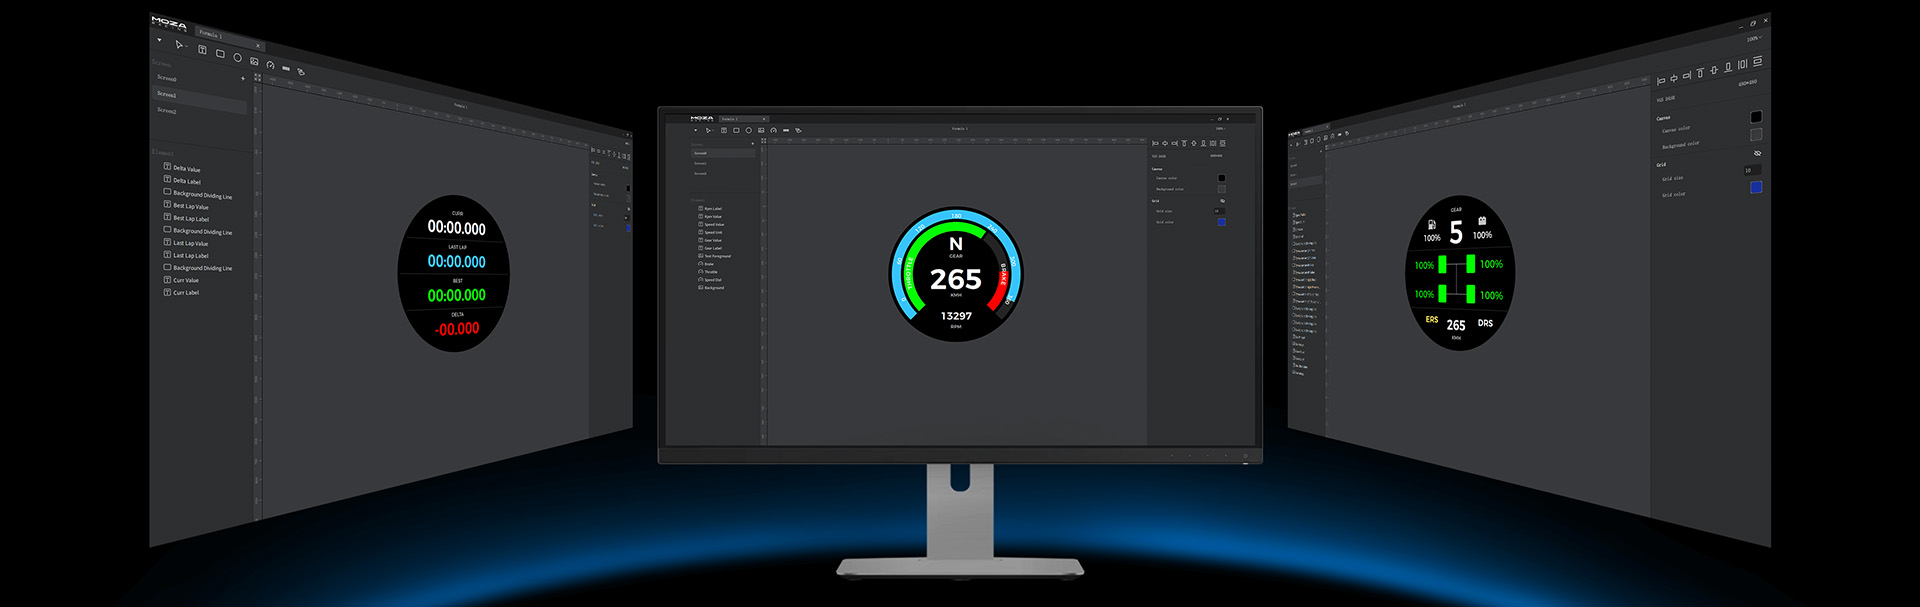This screenshot has height=607, width=1920.
Task: Select the Text tool in left window toolbar
Action: click(x=202, y=50)
